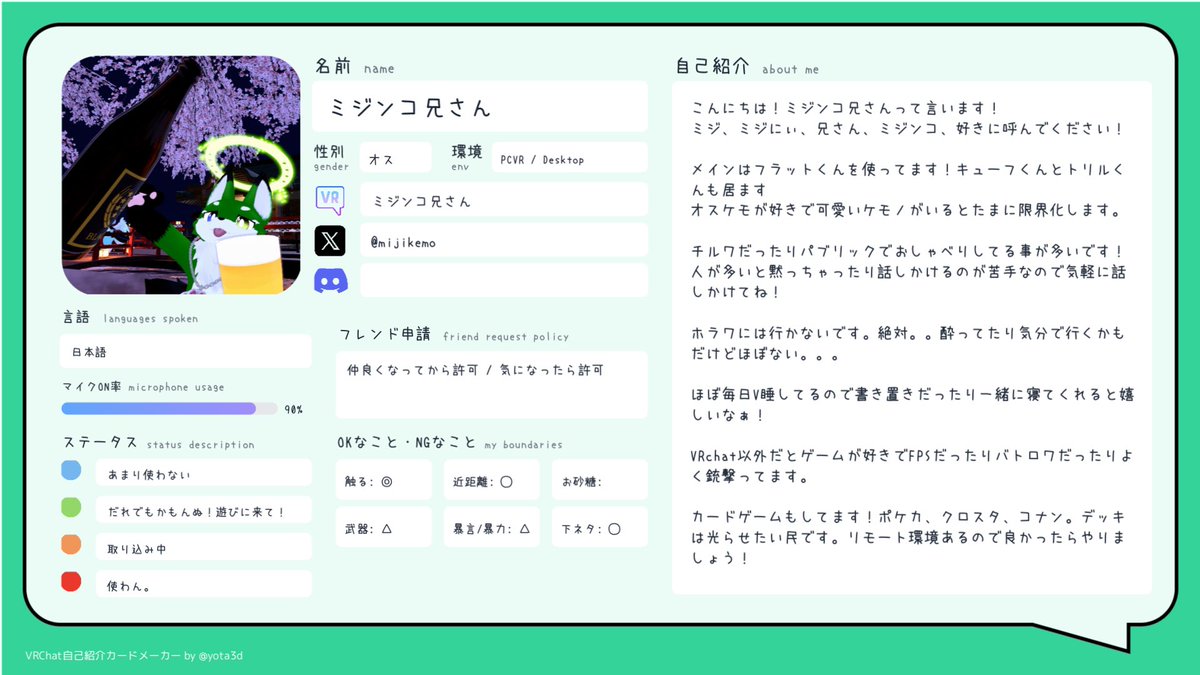Screen dimensions: 1200x675
Task: Click the OKなこと・NGなこと my boundaries heading
Action: 450,443
